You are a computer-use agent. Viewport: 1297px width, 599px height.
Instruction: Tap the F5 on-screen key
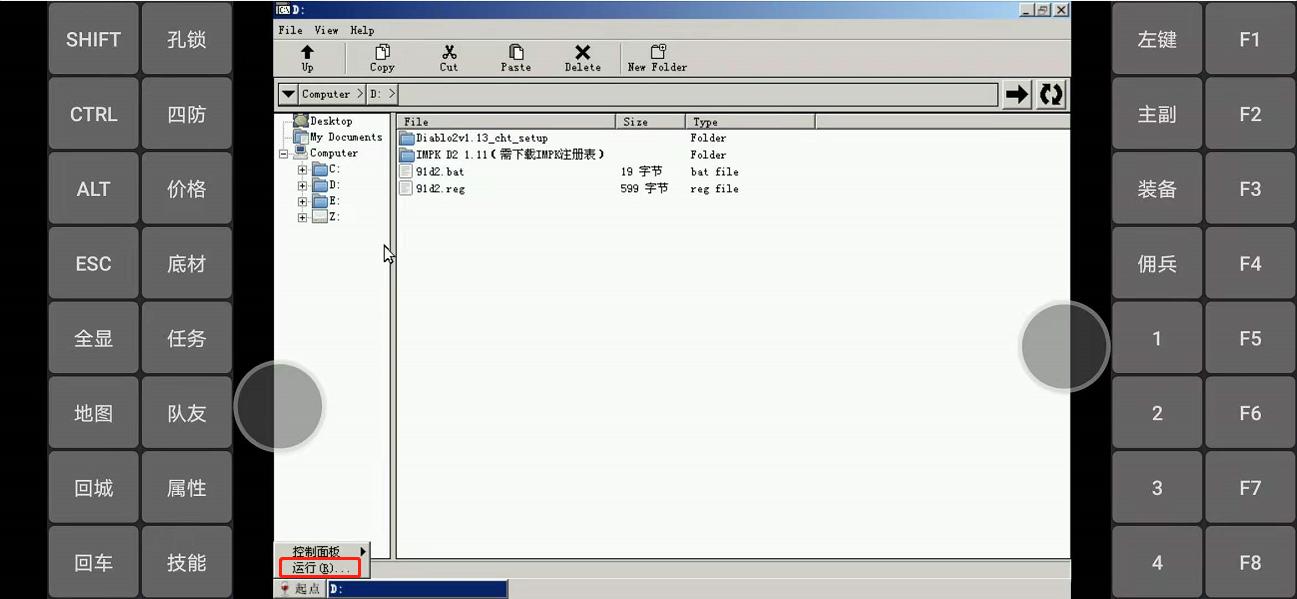[1250, 339]
